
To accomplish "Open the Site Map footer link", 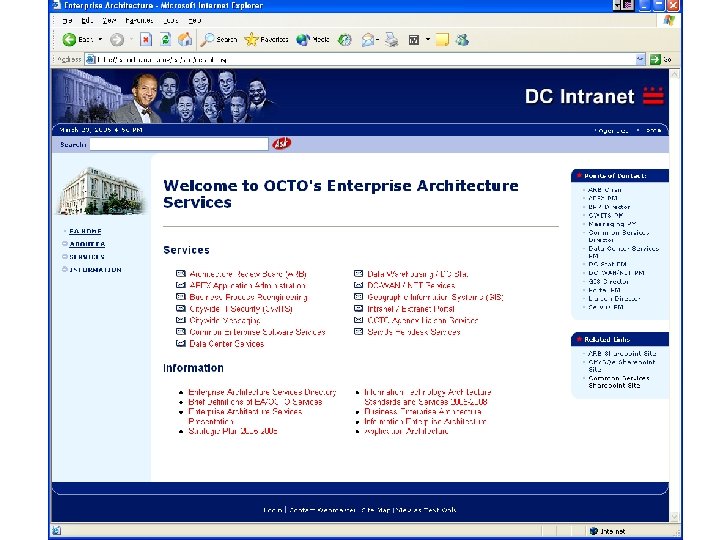I will click(x=376, y=510).
